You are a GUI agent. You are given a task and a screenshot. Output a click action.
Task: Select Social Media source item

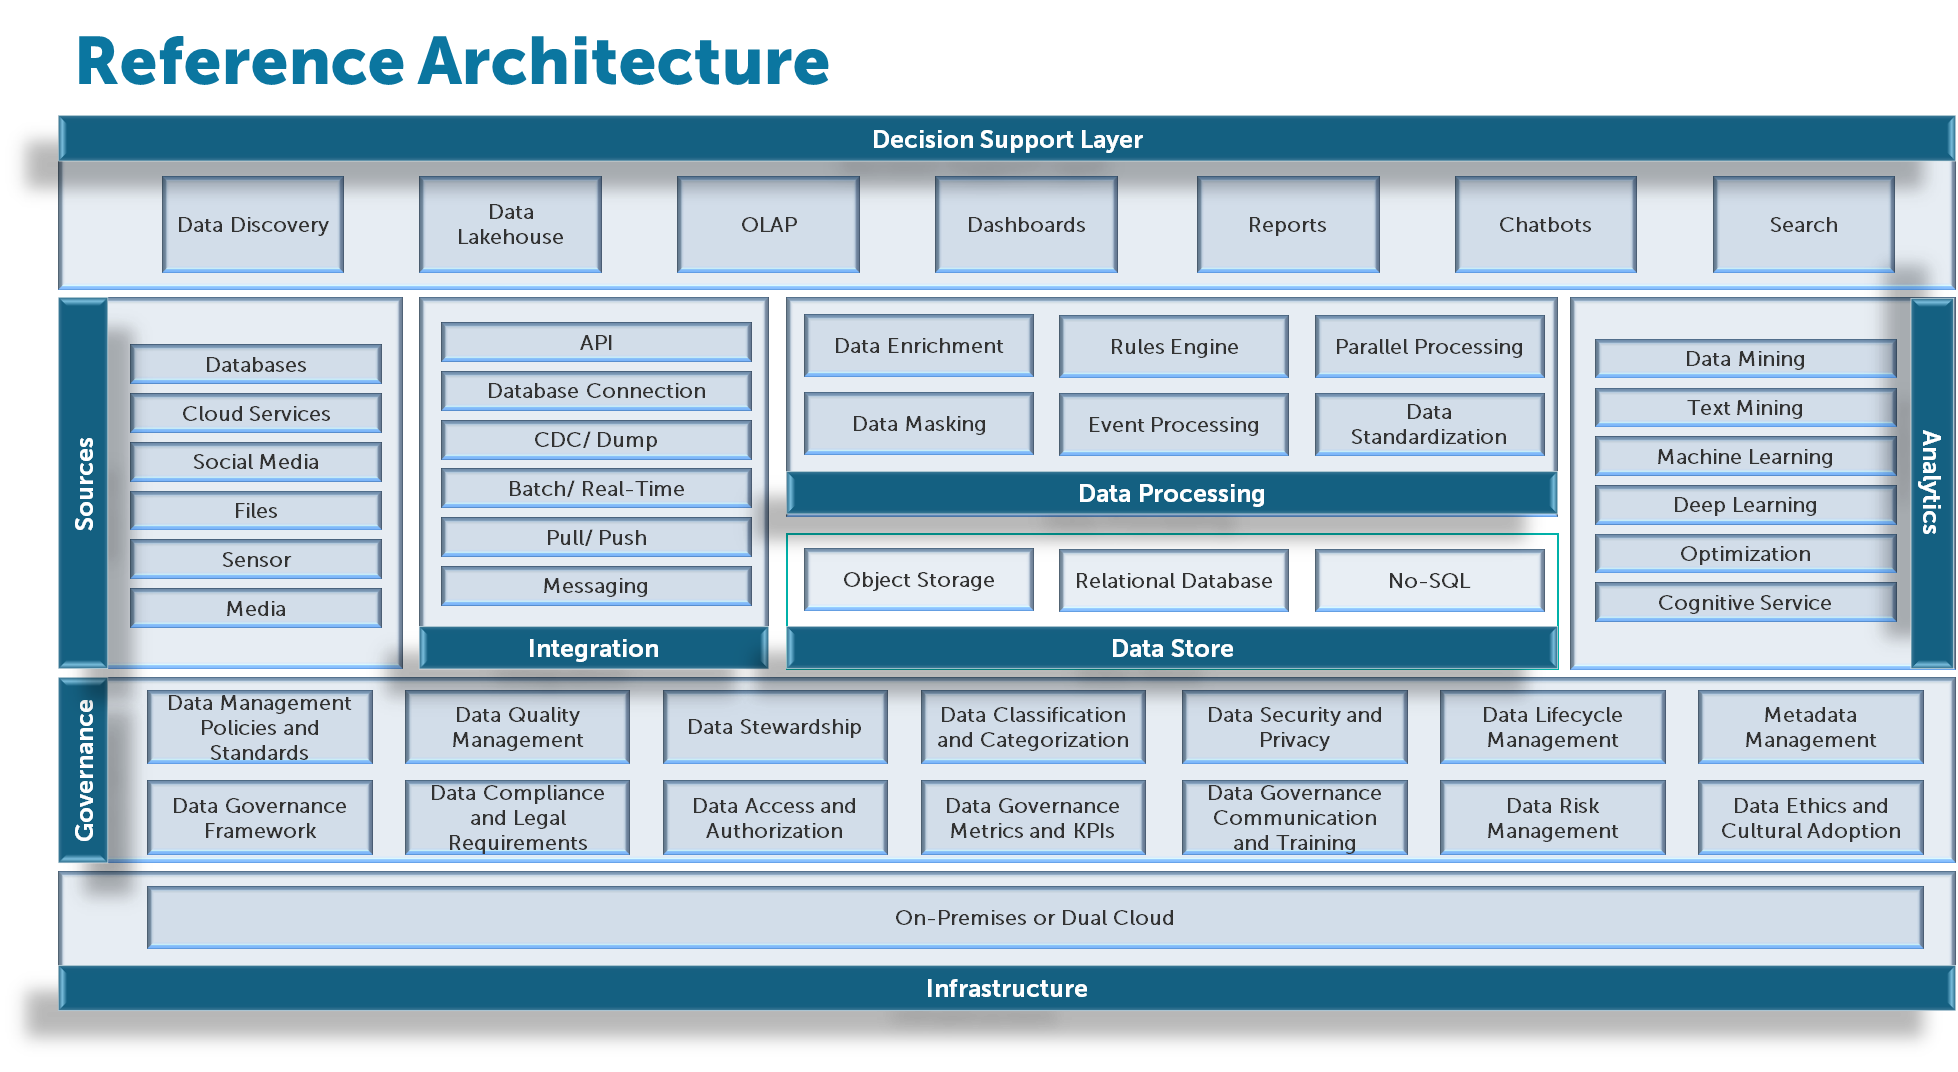point(256,461)
